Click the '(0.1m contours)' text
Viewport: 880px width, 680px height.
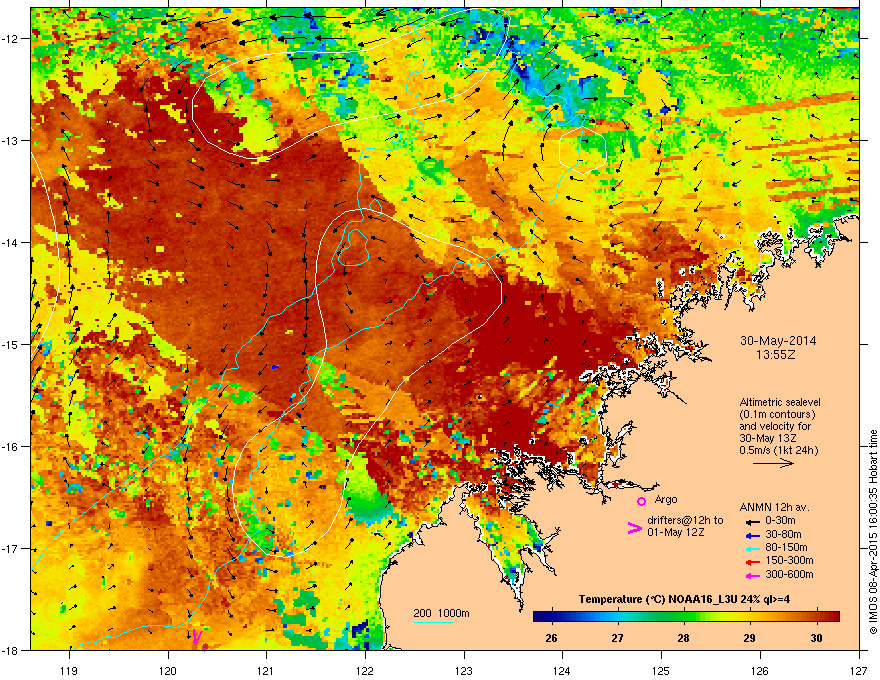(777, 415)
